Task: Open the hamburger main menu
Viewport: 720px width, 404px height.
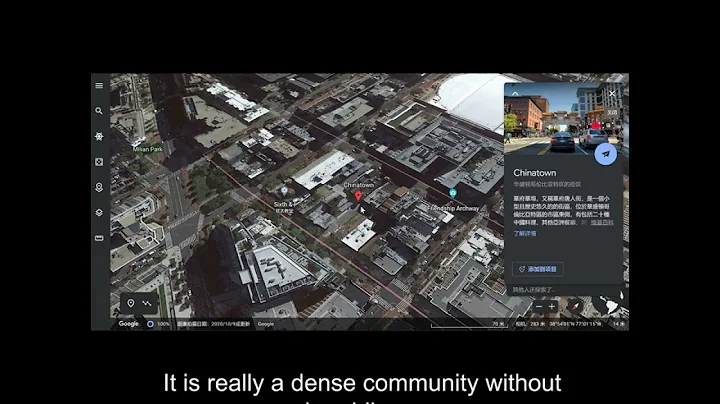Action: pos(99,85)
